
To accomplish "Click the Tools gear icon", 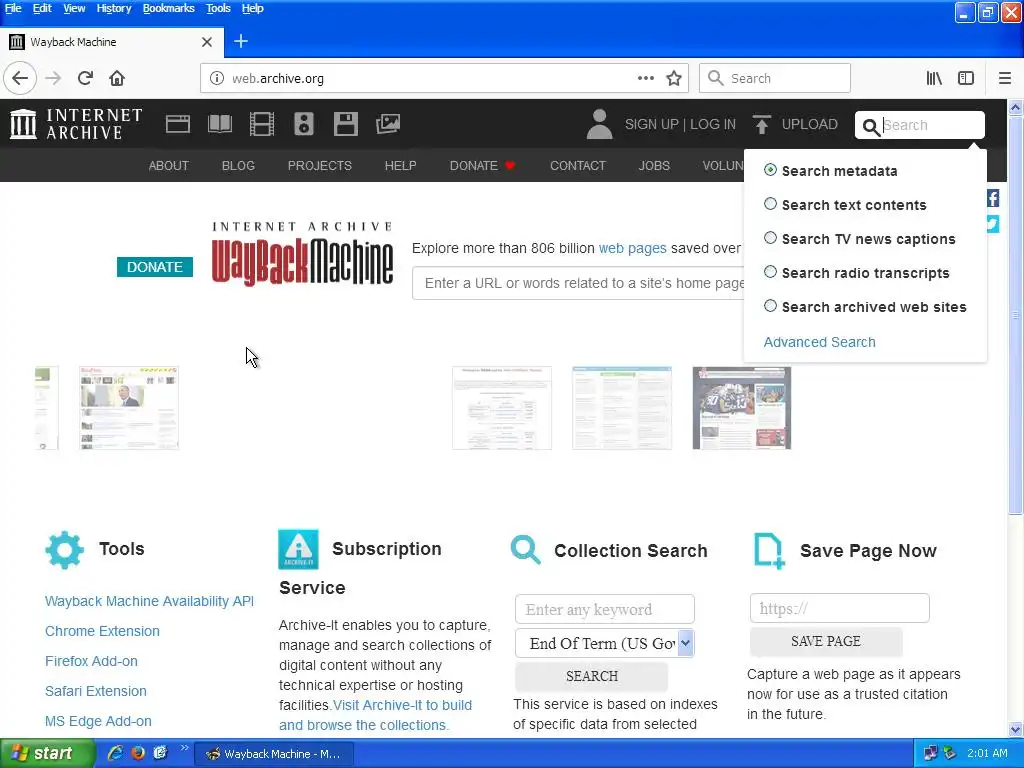I will tap(65, 550).
